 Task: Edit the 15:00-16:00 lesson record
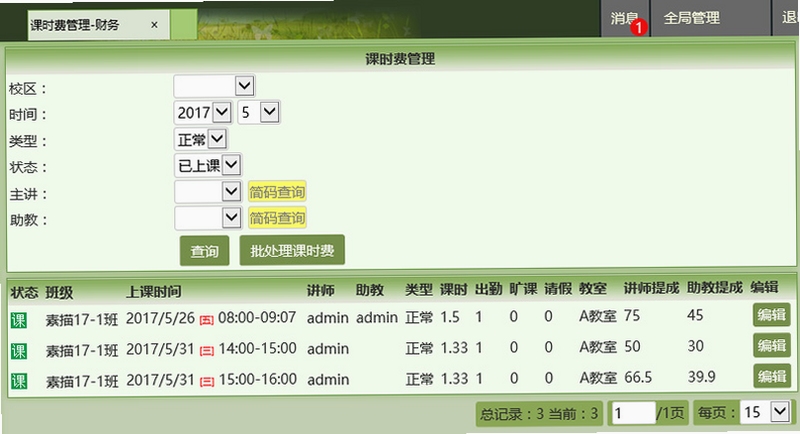pyautogui.click(x=771, y=376)
